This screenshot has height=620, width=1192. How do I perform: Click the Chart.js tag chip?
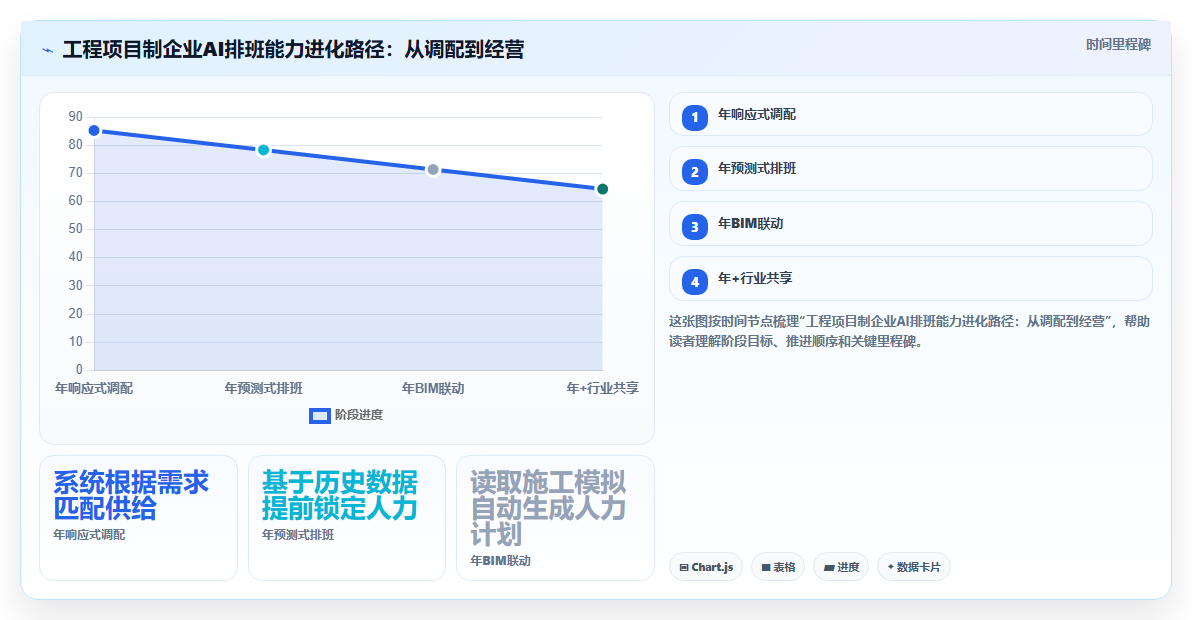tap(706, 567)
